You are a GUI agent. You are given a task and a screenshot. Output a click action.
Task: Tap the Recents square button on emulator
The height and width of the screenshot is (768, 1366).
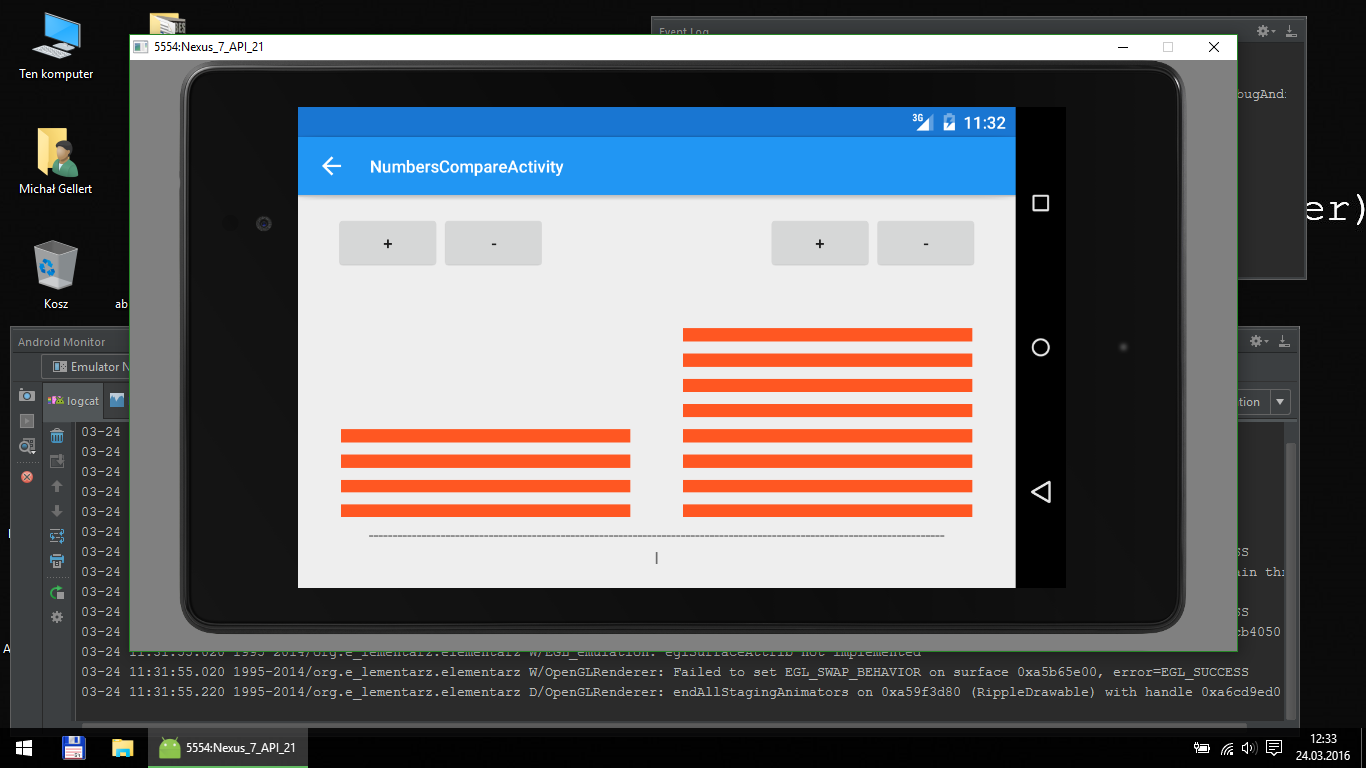click(x=1040, y=203)
